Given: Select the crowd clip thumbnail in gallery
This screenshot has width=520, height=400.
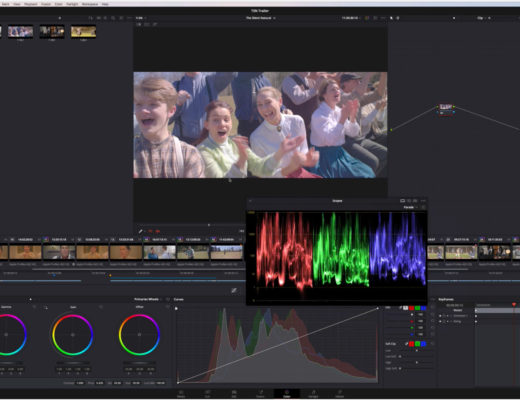Looking at the screenshot, I should [20, 32].
